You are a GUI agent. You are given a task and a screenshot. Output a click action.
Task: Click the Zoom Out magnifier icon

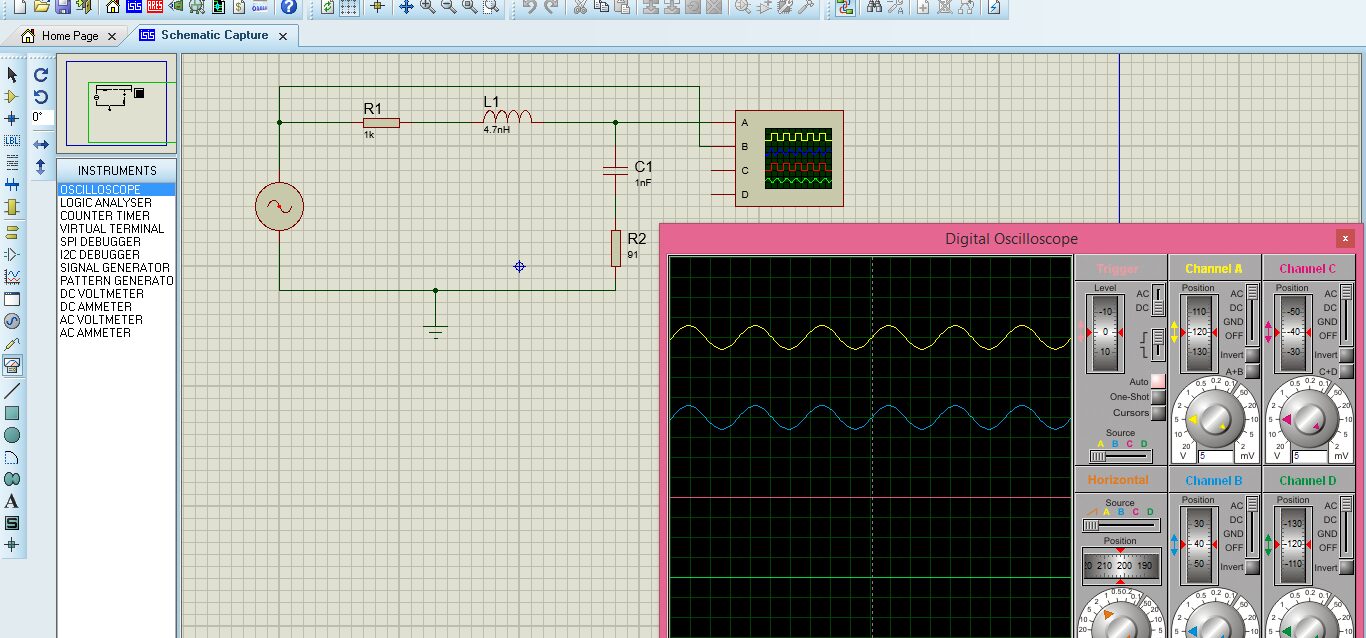point(448,7)
